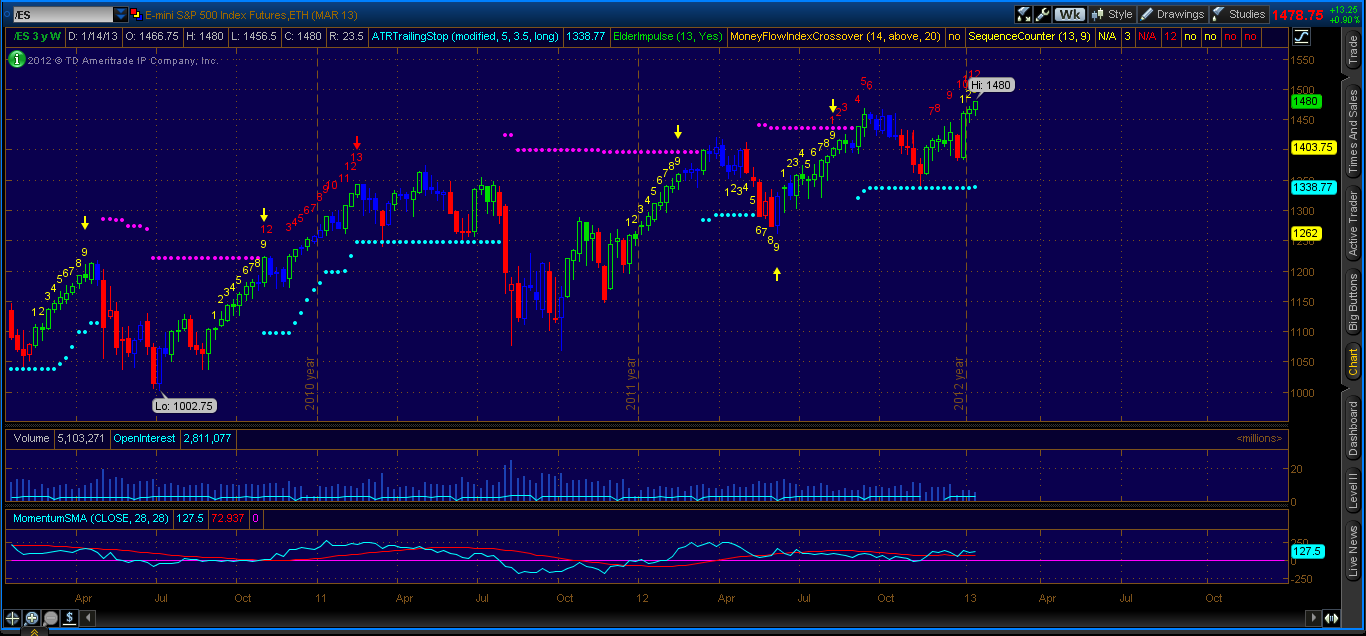The width and height of the screenshot is (1366, 636).
Task: Open the Big Buttons side tab
Action: [1353, 302]
